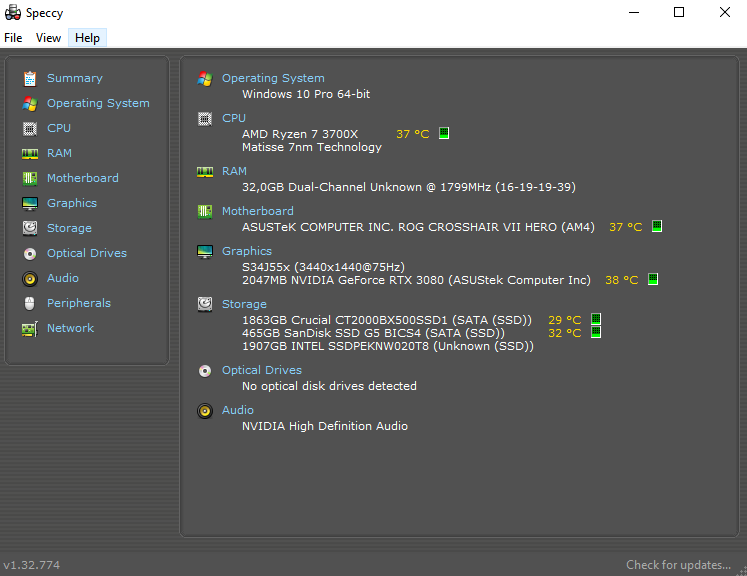Click the CPU chip icon in sidebar
747x576 pixels.
pos(30,129)
